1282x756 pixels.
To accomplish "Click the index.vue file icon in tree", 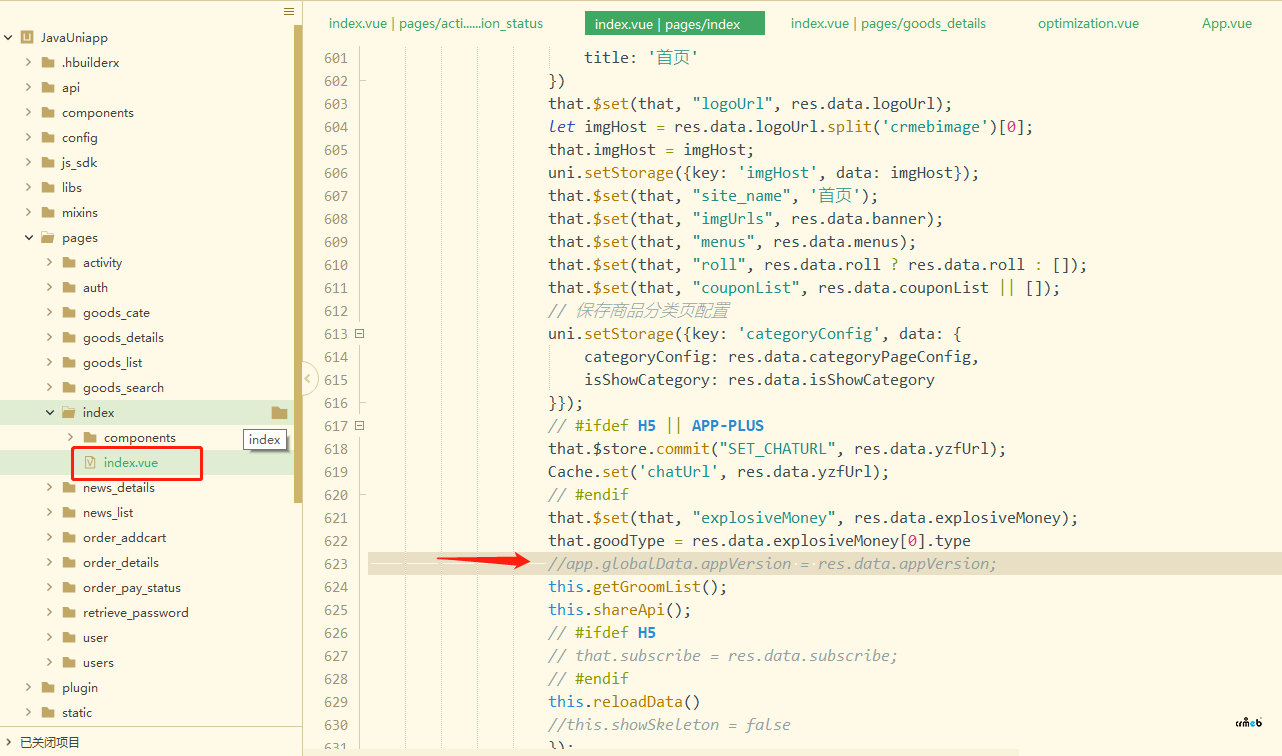I will point(90,463).
